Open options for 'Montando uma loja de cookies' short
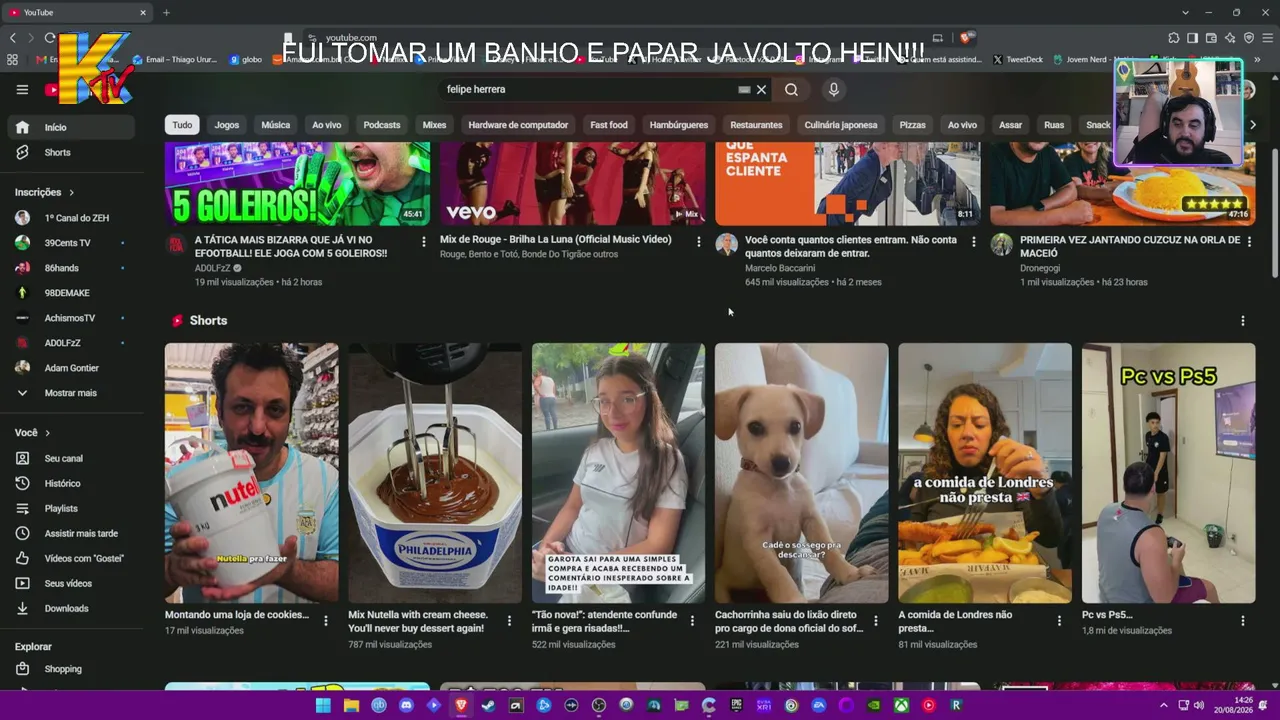This screenshot has height=720, width=1280. click(x=326, y=621)
